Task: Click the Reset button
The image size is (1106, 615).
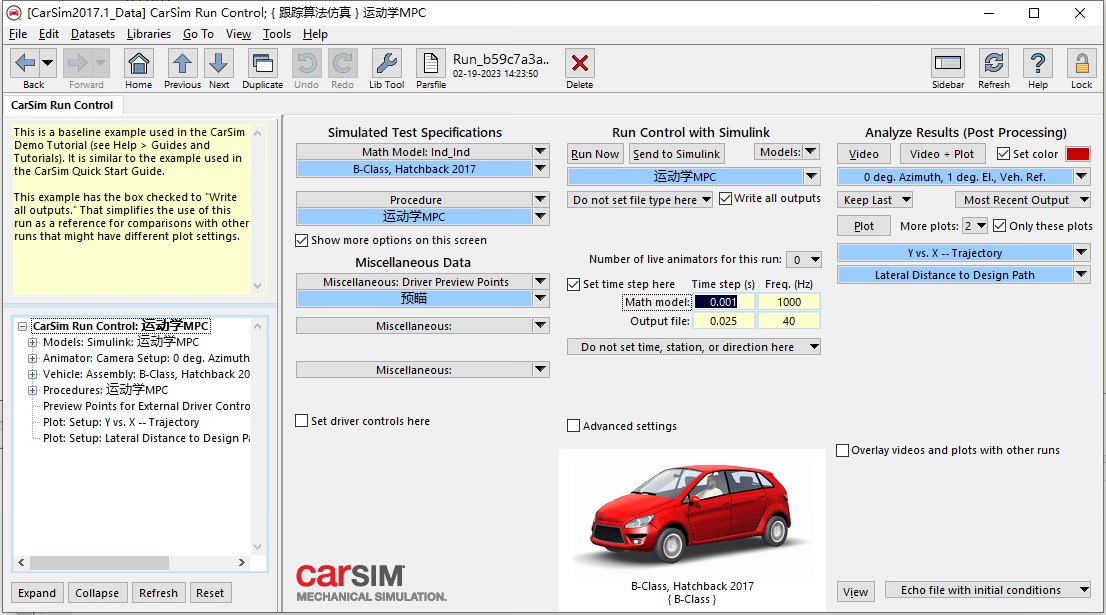Action: pyautogui.click(x=210, y=593)
